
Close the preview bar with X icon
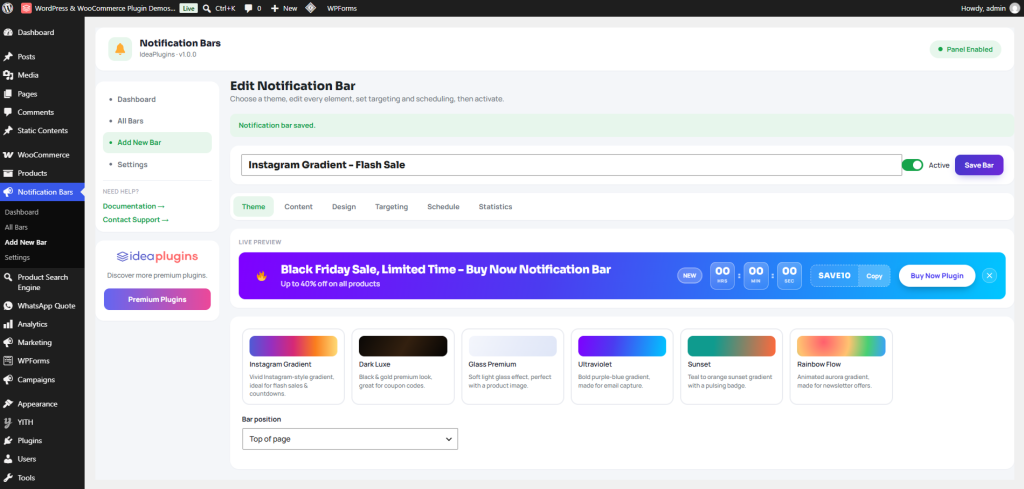[989, 276]
